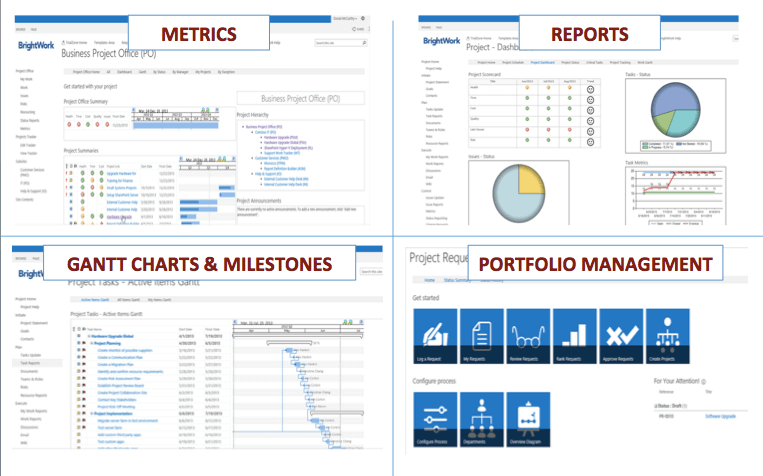The width and height of the screenshot is (763, 476).
Task: Click Project Summaries timeline left arrow
Action: coord(182,159)
